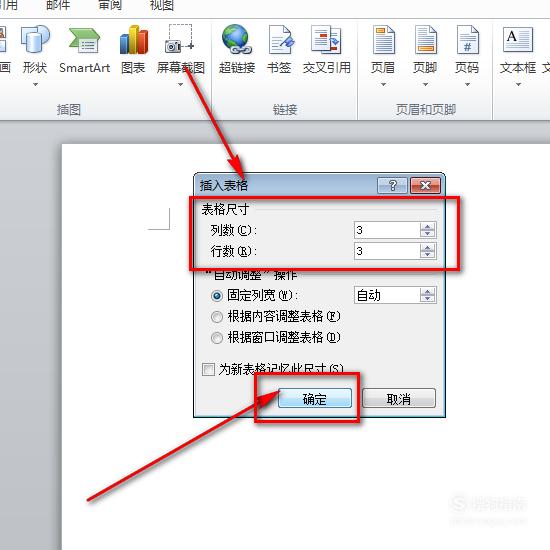550x550 pixels.
Task: Increase the row count (行数) spinner
Action: point(428,248)
